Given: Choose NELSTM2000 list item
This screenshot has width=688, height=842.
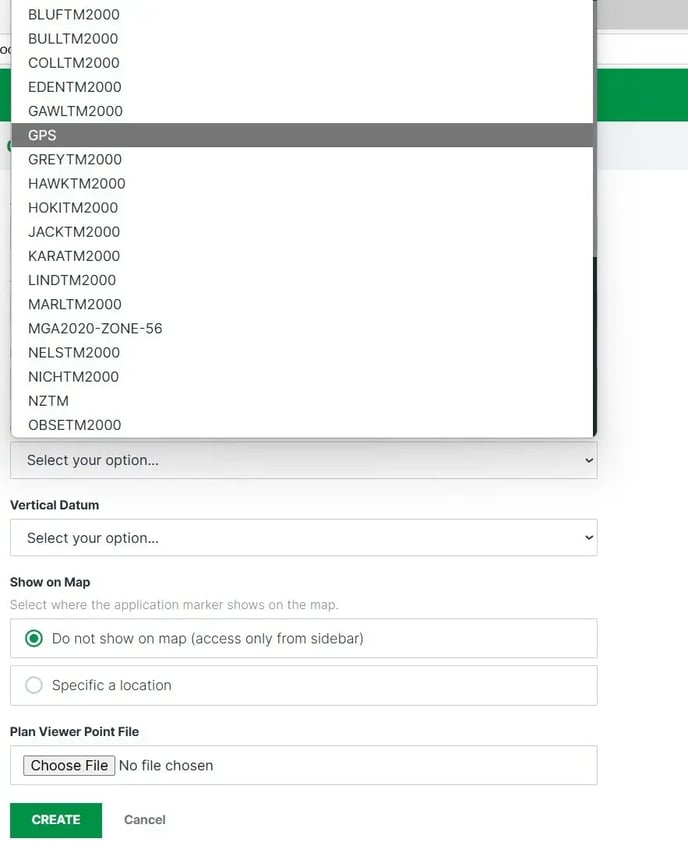Looking at the screenshot, I should [74, 352].
